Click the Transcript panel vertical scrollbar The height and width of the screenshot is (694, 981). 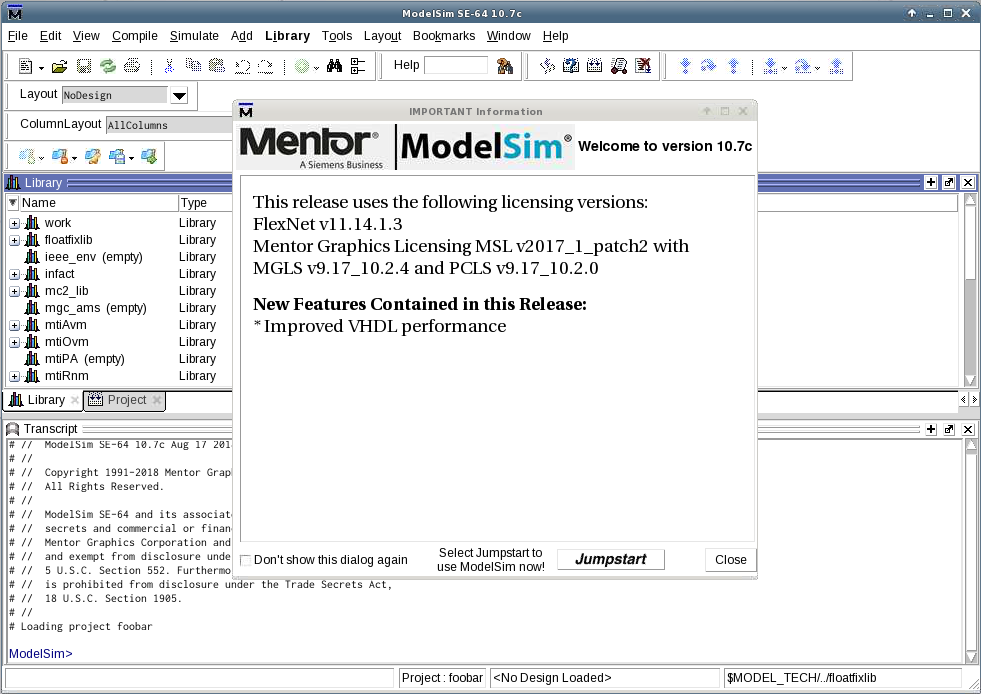(x=970, y=551)
